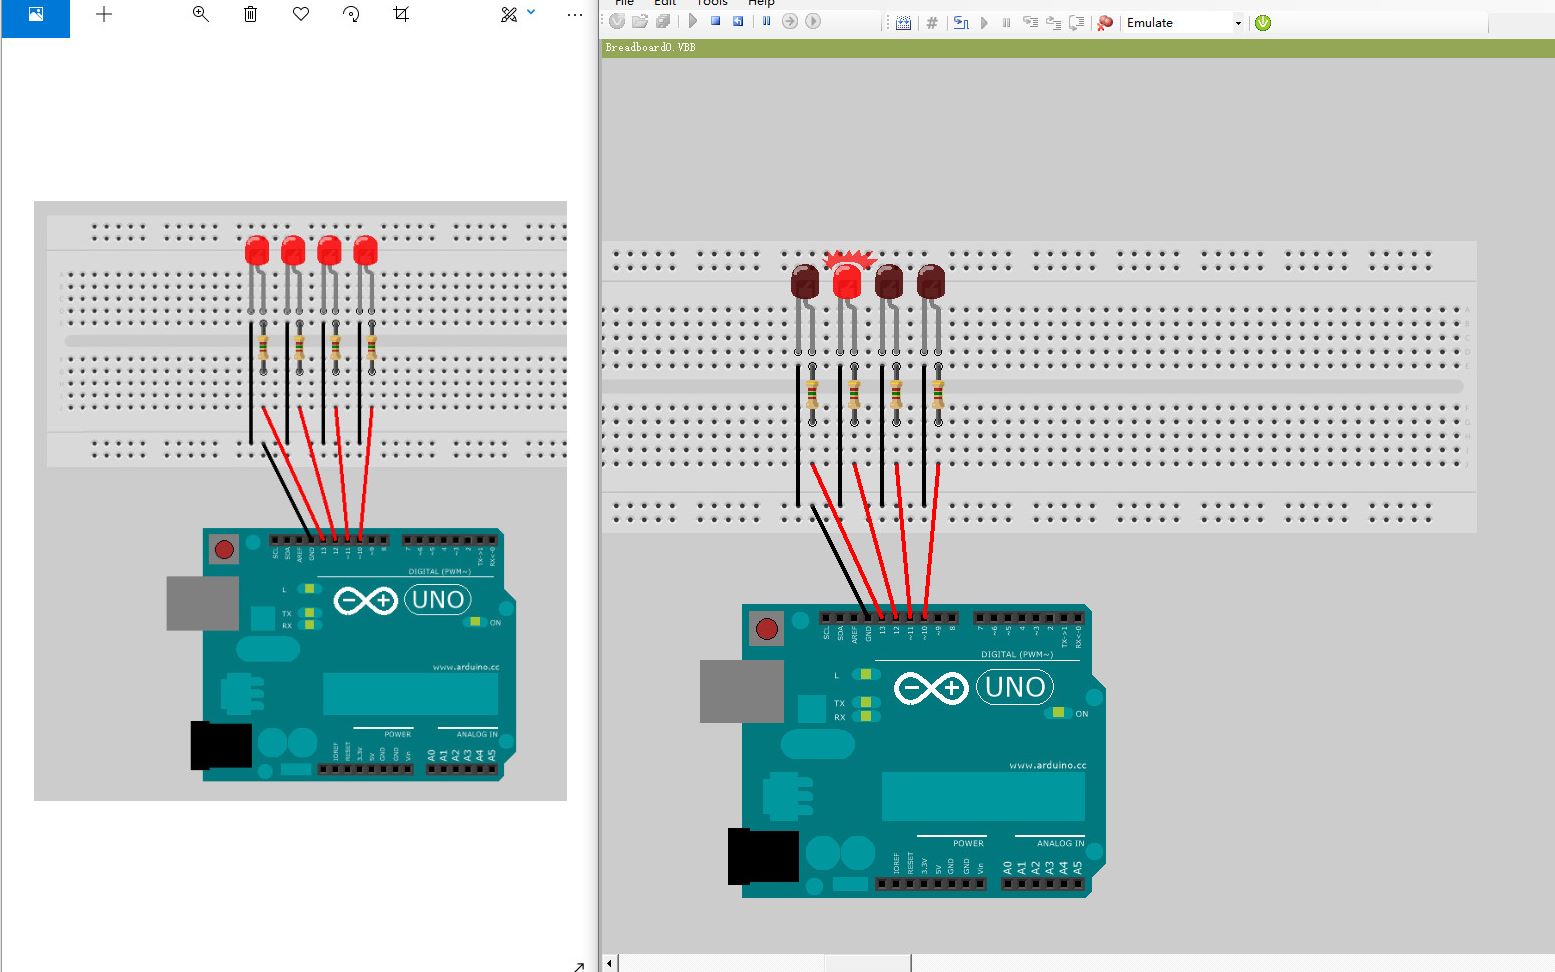Open the Tools menu
This screenshot has width=1555, height=972.
tap(711, 4)
